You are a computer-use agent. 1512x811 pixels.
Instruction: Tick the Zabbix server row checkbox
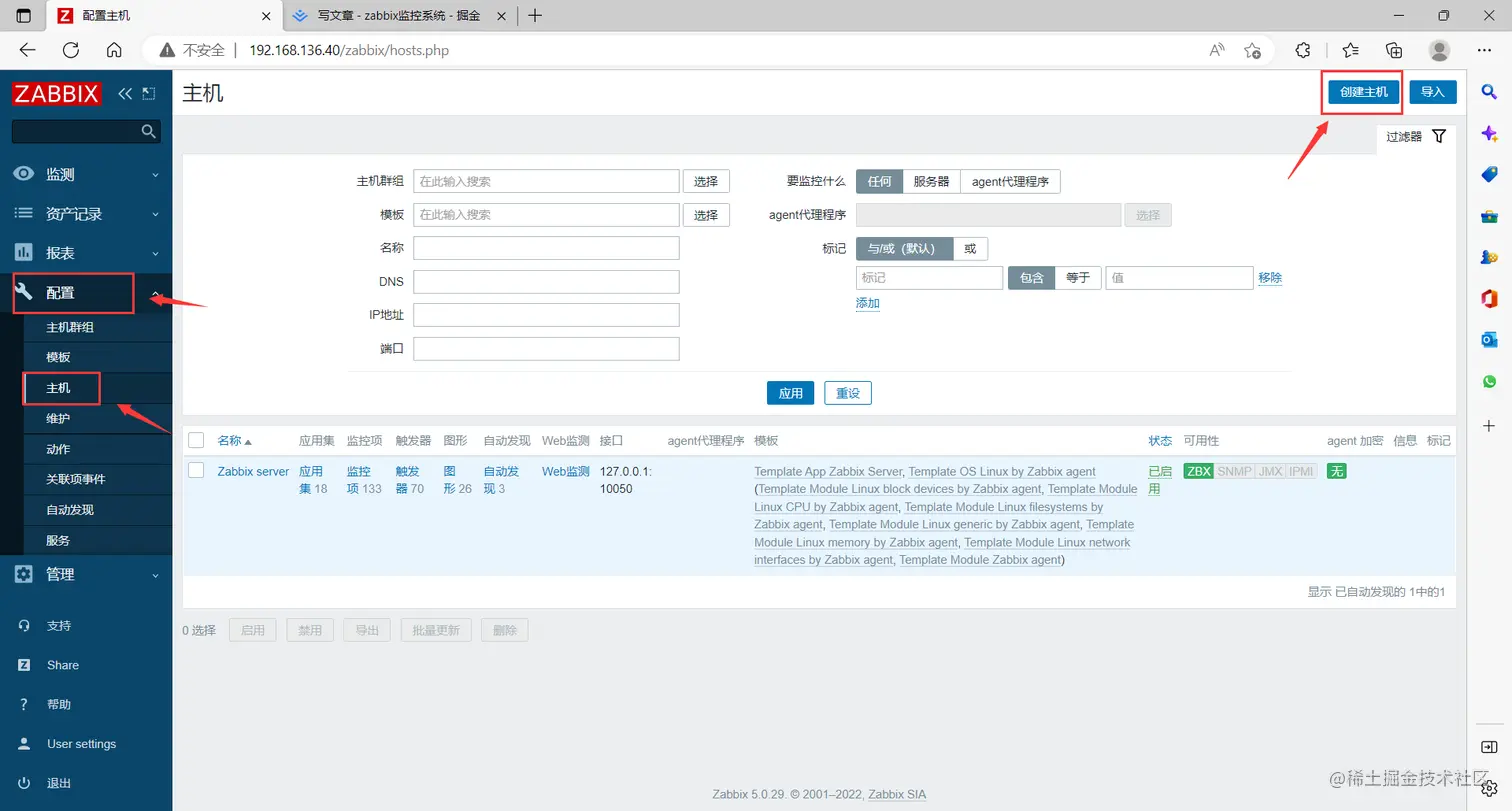tap(196, 471)
